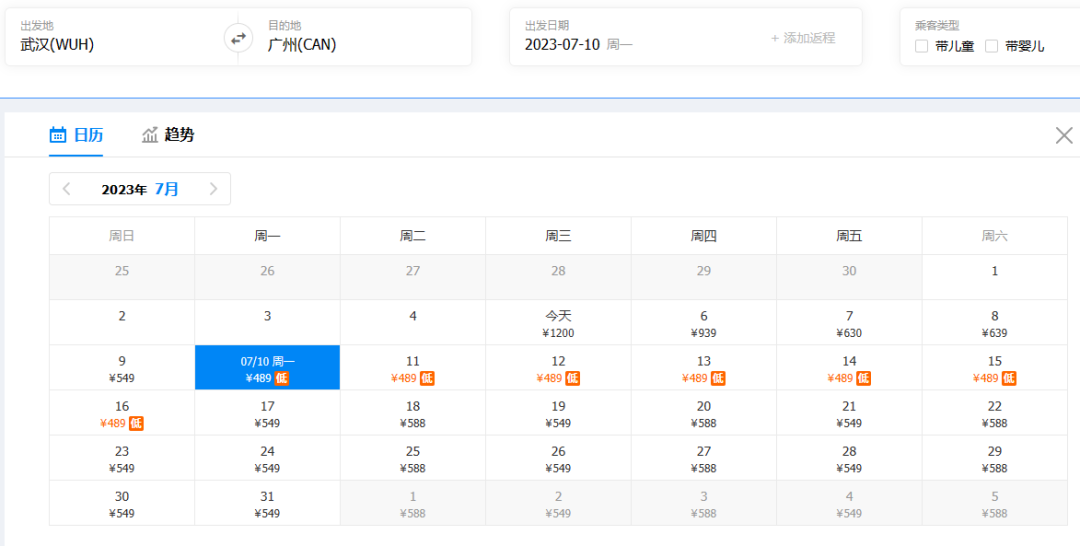1080x546 pixels.
Task: Select July 29 priced ¥588
Action: click(x=995, y=458)
